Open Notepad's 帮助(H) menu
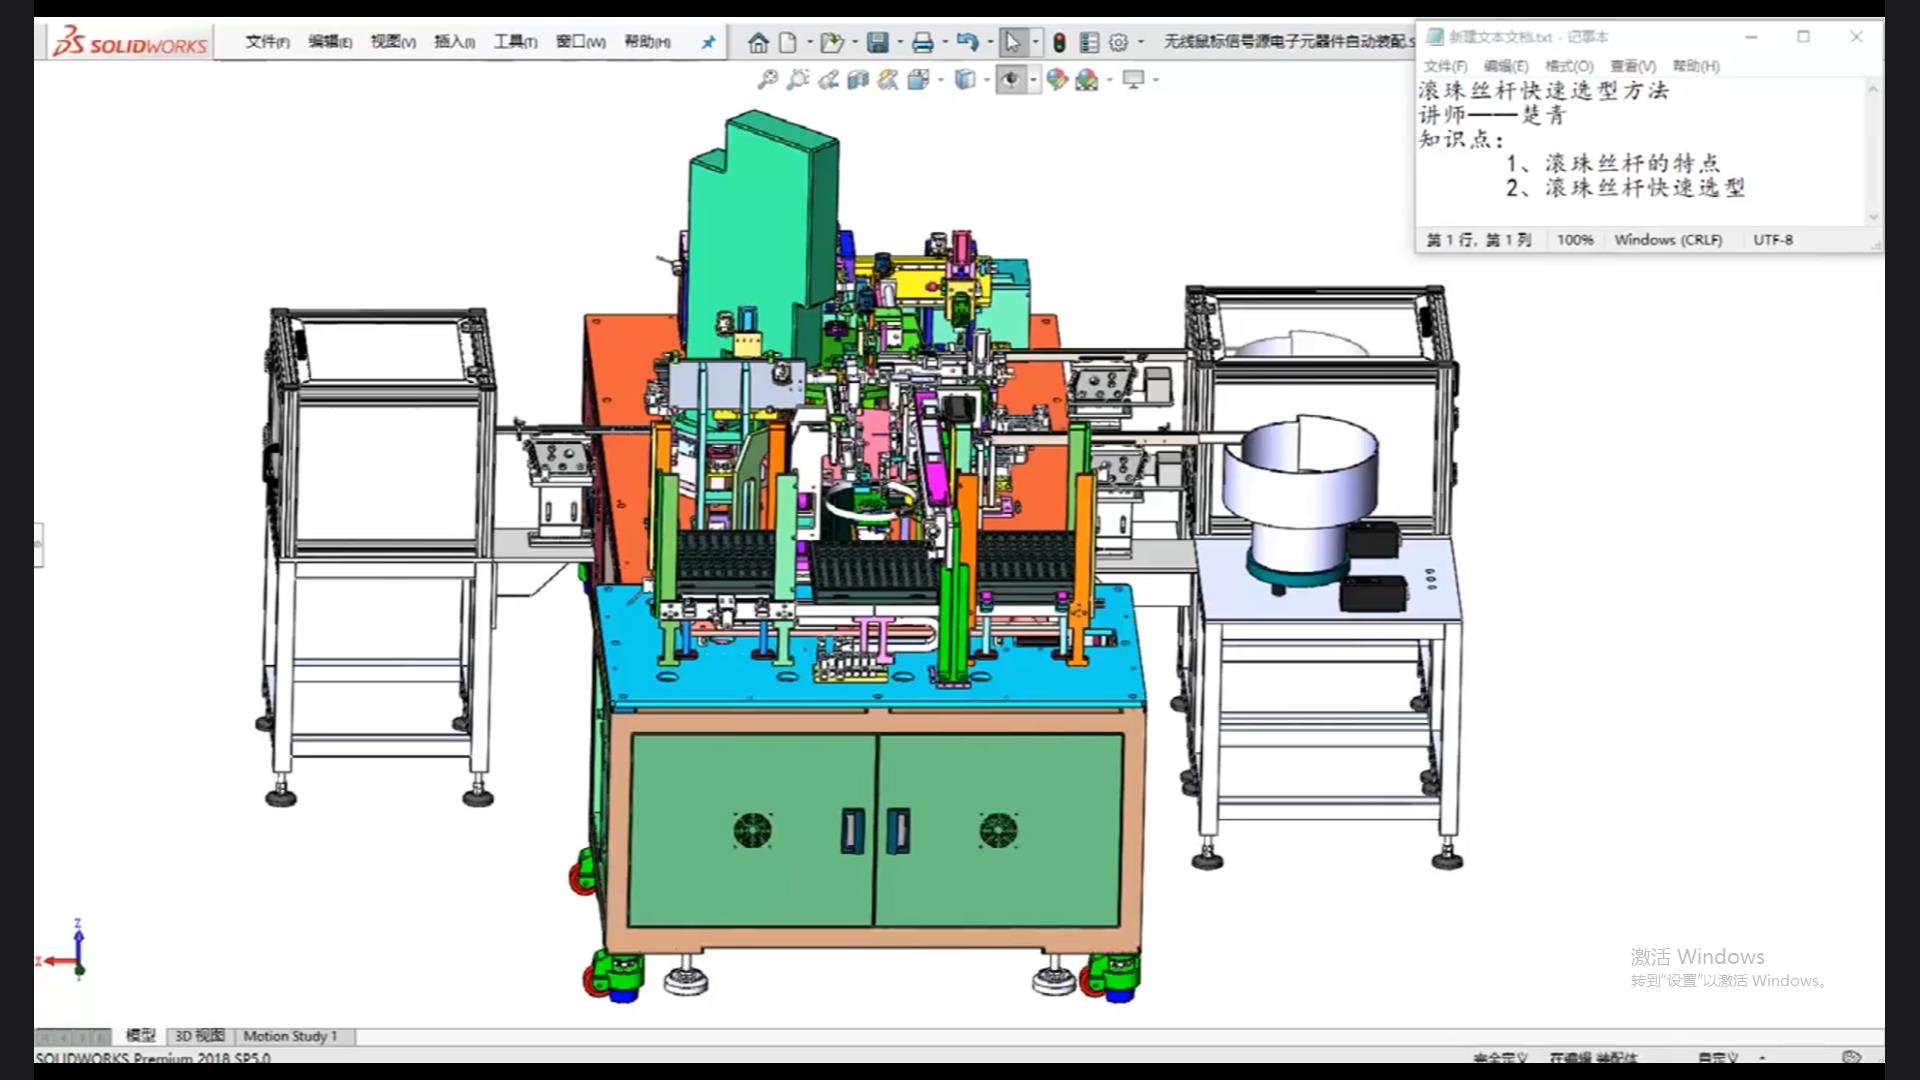 1696,66
